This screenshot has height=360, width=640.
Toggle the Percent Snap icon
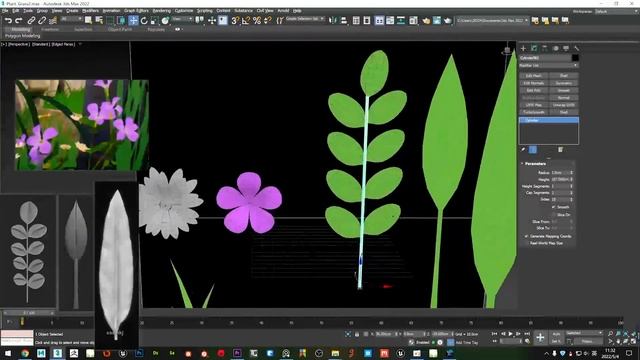point(257,20)
